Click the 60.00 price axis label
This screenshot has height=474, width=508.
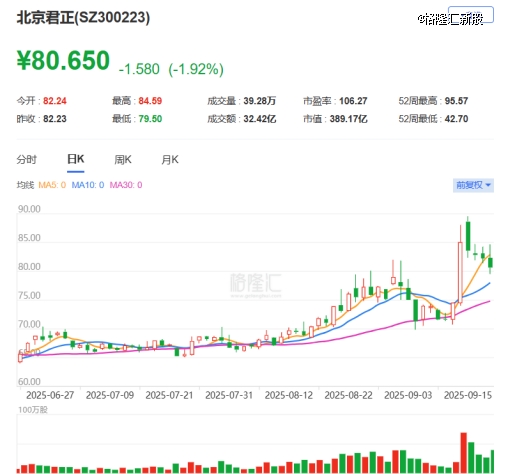click(x=29, y=381)
